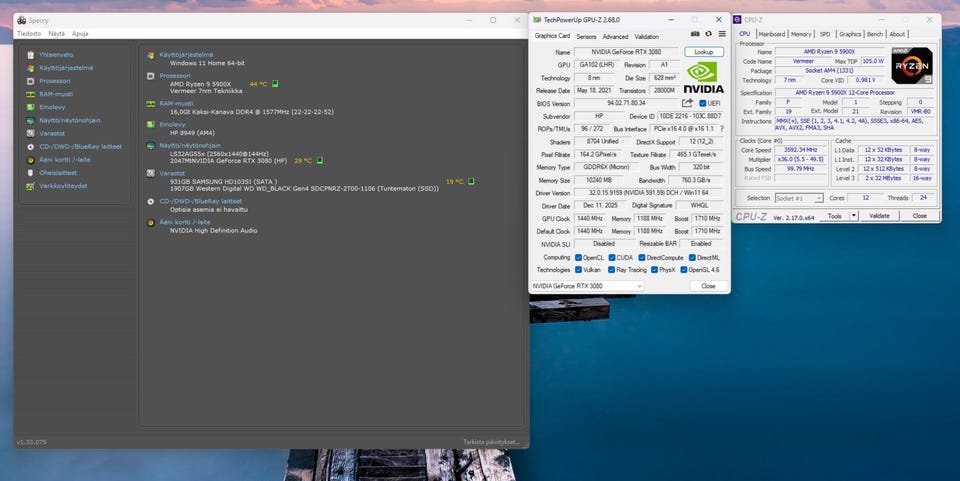The height and width of the screenshot is (481, 960).
Task: Click the Close button in CPU-Z
Action: coord(920,216)
